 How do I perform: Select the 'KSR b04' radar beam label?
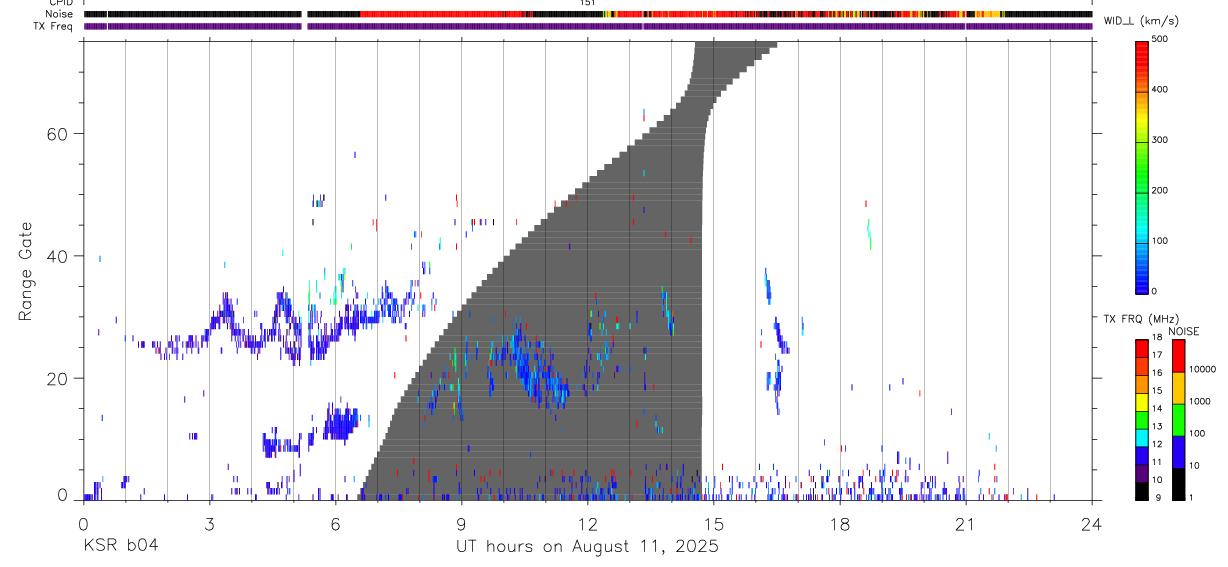[x=120, y=546]
